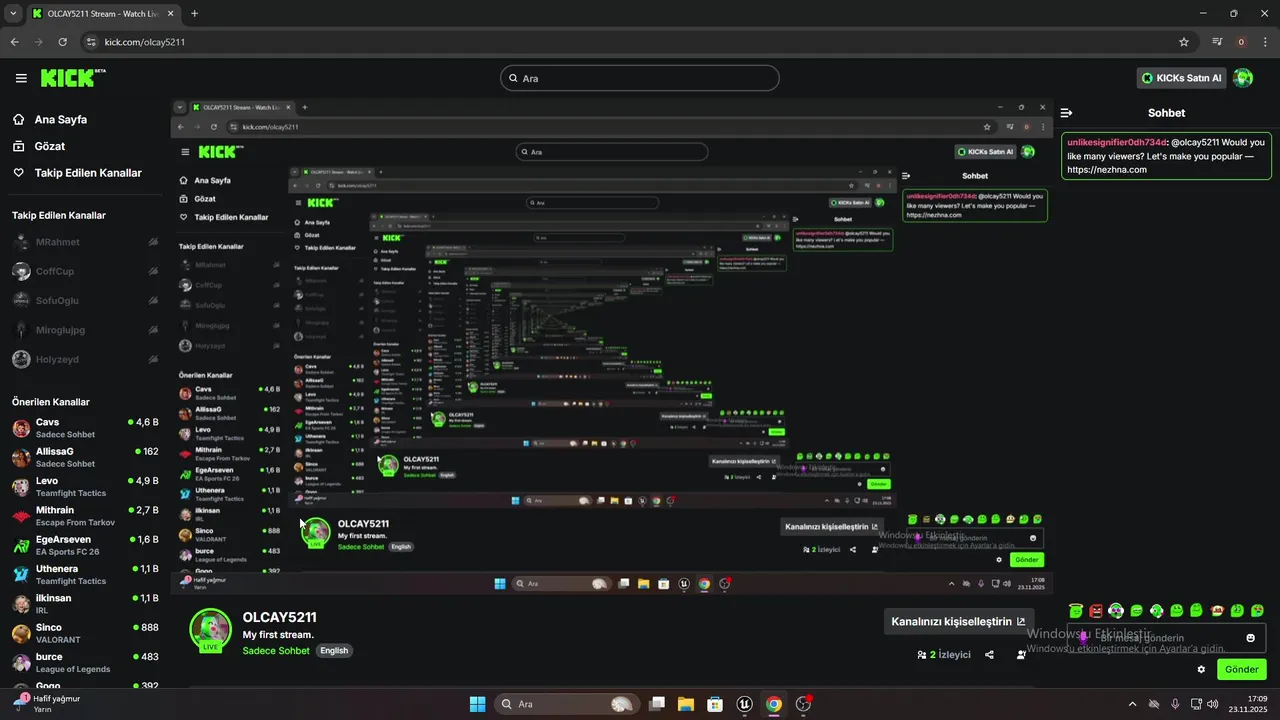Viewport: 1280px width, 720px height.
Task: Open the hamburger menu beside the main KICK logo
Action: [x=21, y=78]
